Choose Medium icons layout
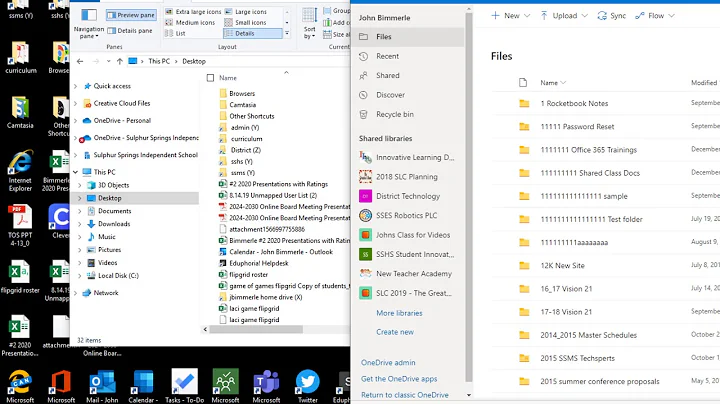720x404 pixels. click(x=190, y=22)
